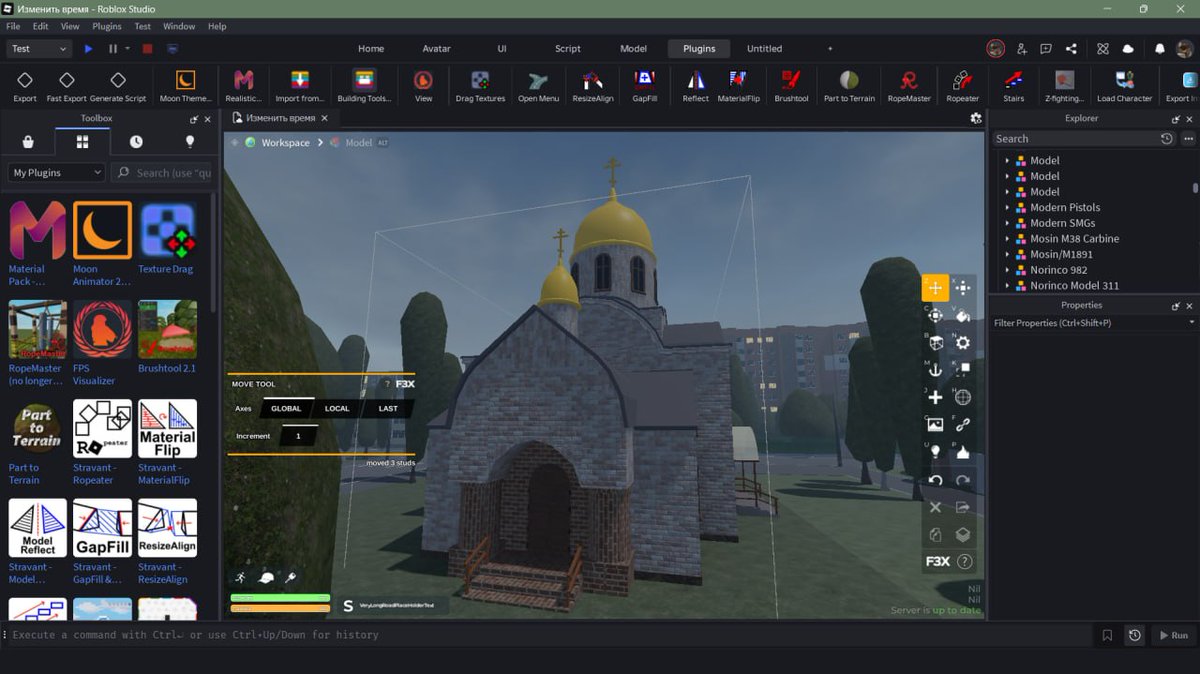The image size is (1200, 674).
Task: Expand the Modern SMGs tree item
Action: tap(1007, 223)
